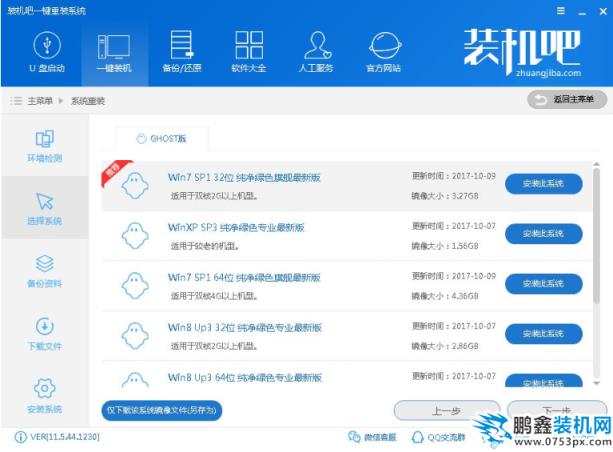The width and height of the screenshot is (613, 452).
Task: Select the 一键装机 computer icon
Action: click(114, 46)
